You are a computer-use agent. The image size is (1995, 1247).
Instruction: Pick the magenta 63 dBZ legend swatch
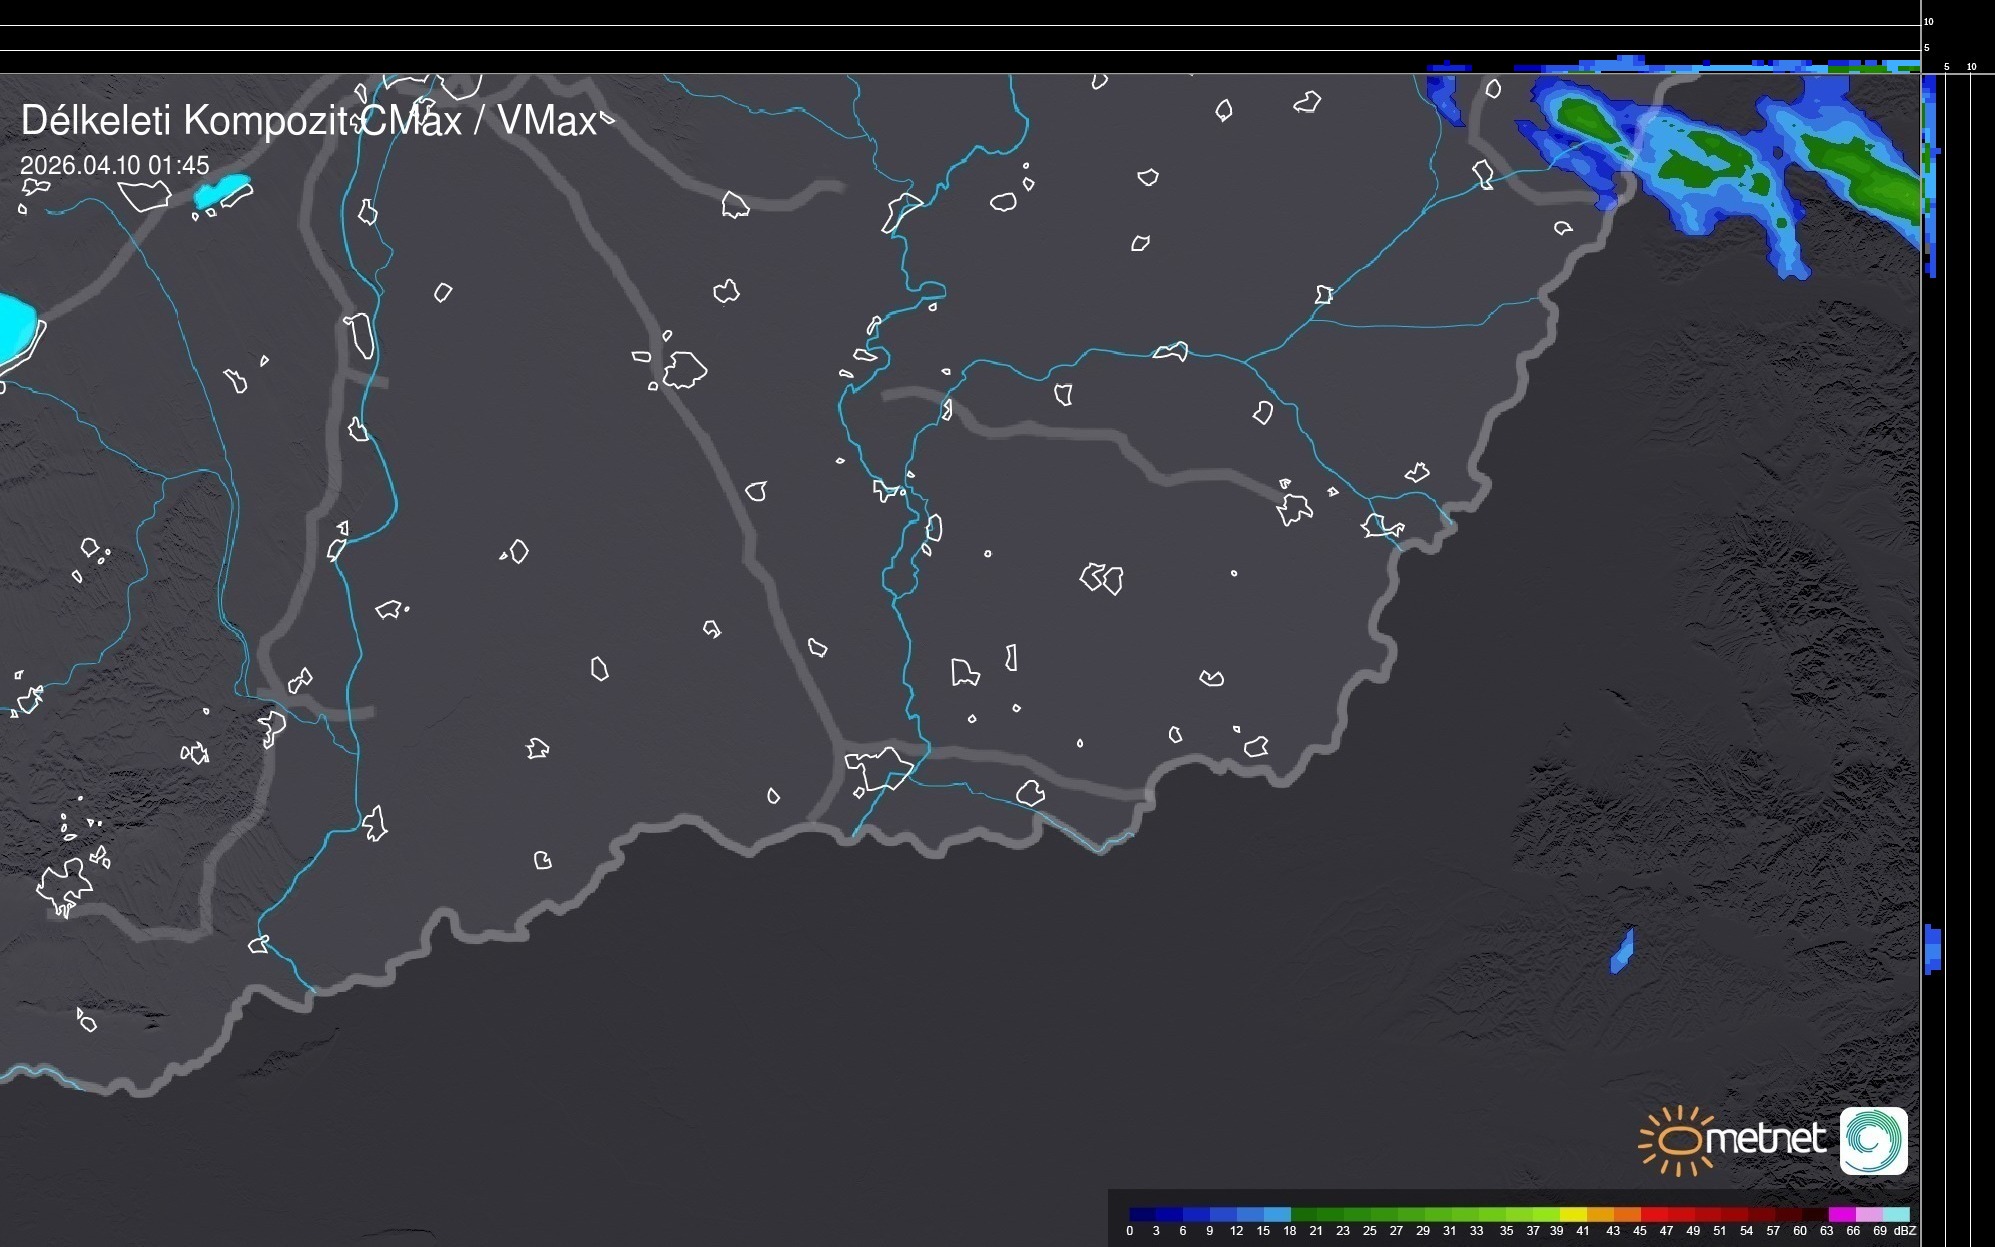point(1841,1214)
